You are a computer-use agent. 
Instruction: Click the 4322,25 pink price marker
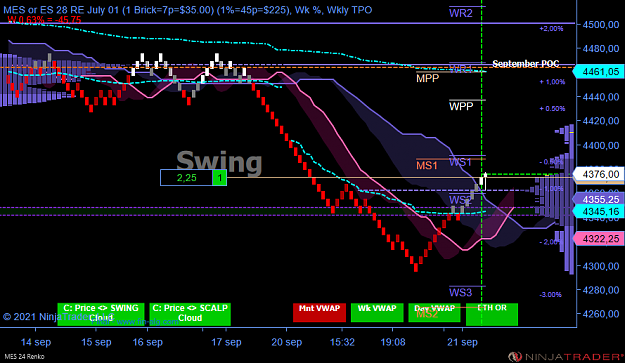pyautogui.click(x=598, y=239)
